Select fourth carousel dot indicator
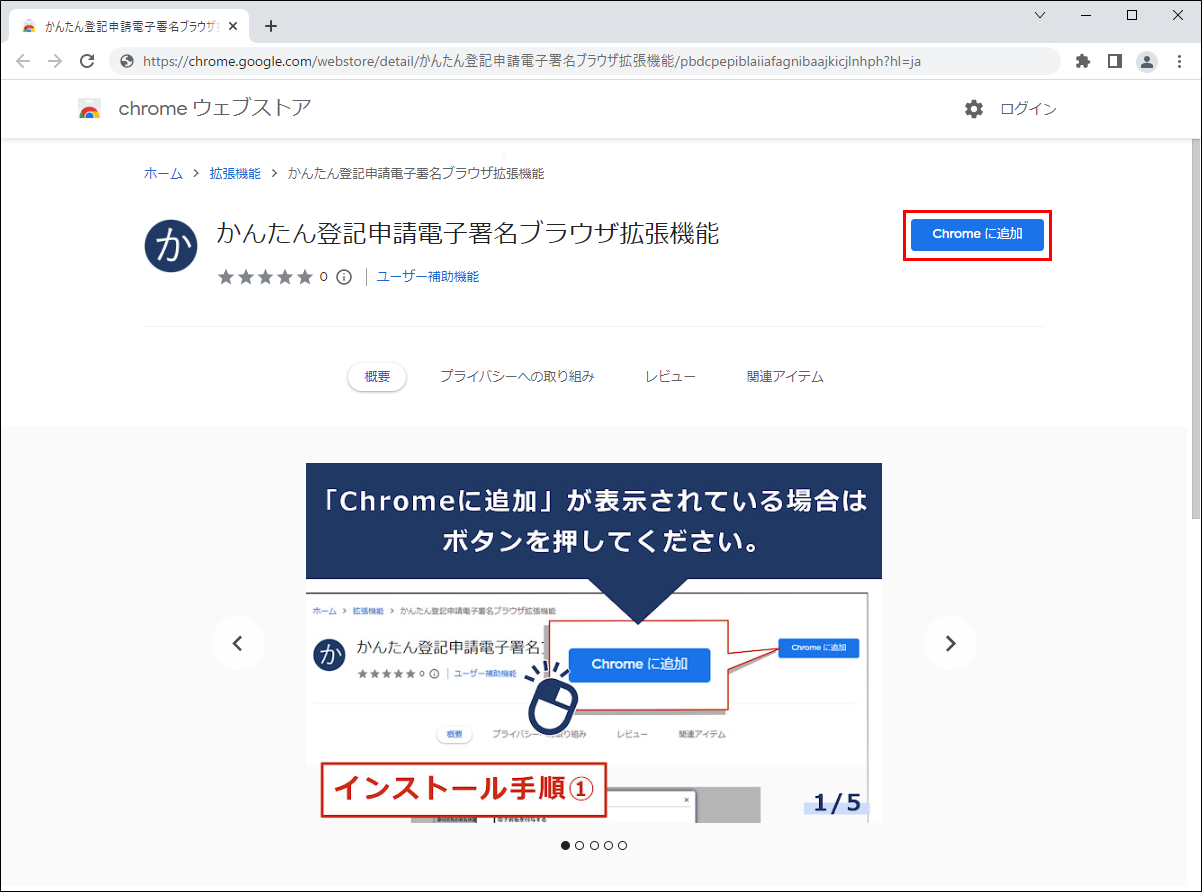Screen dimensions: 1202x892 (x=608, y=845)
